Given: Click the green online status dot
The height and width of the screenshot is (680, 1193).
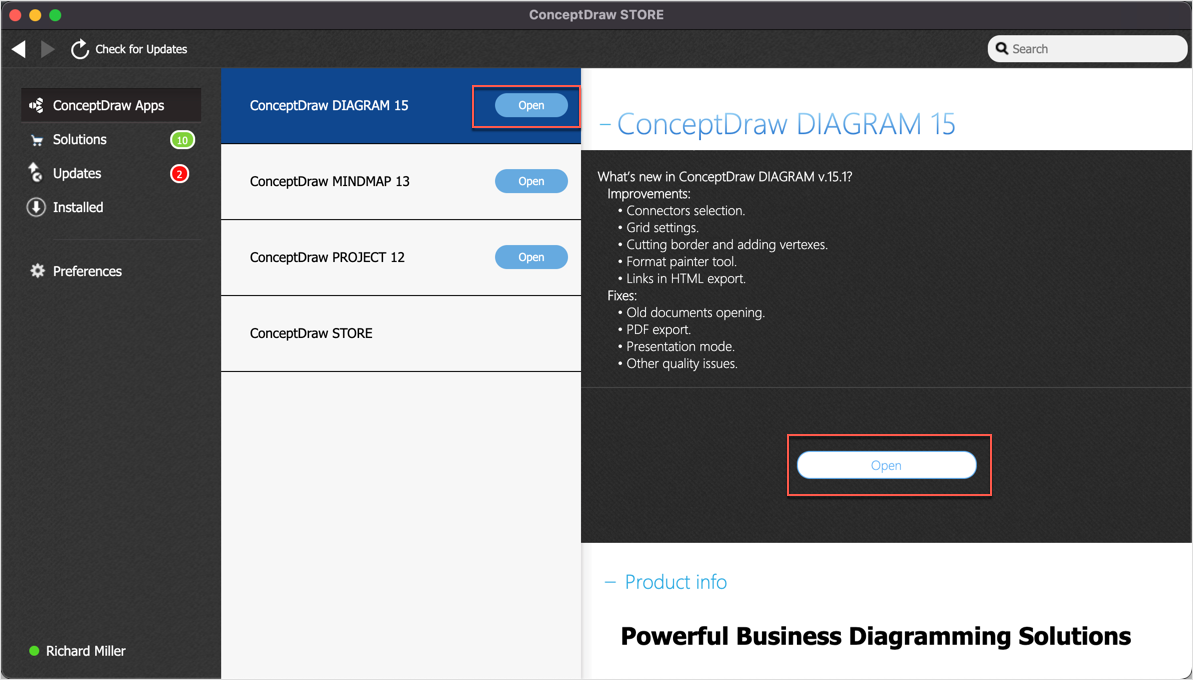Looking at the screenshot, I should (33, 651).
